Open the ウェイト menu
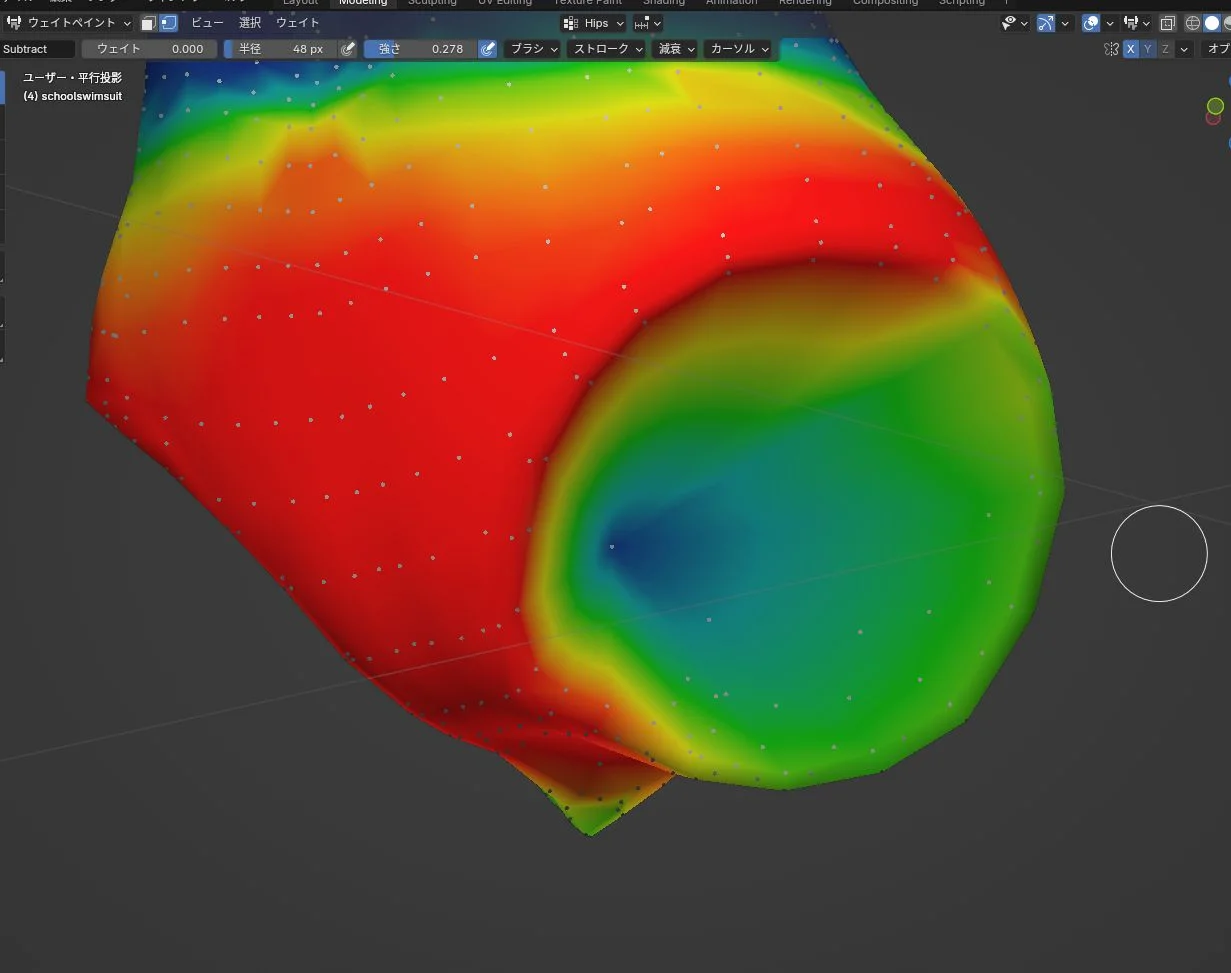1231x973 pixels. click(x=298, y=23)
